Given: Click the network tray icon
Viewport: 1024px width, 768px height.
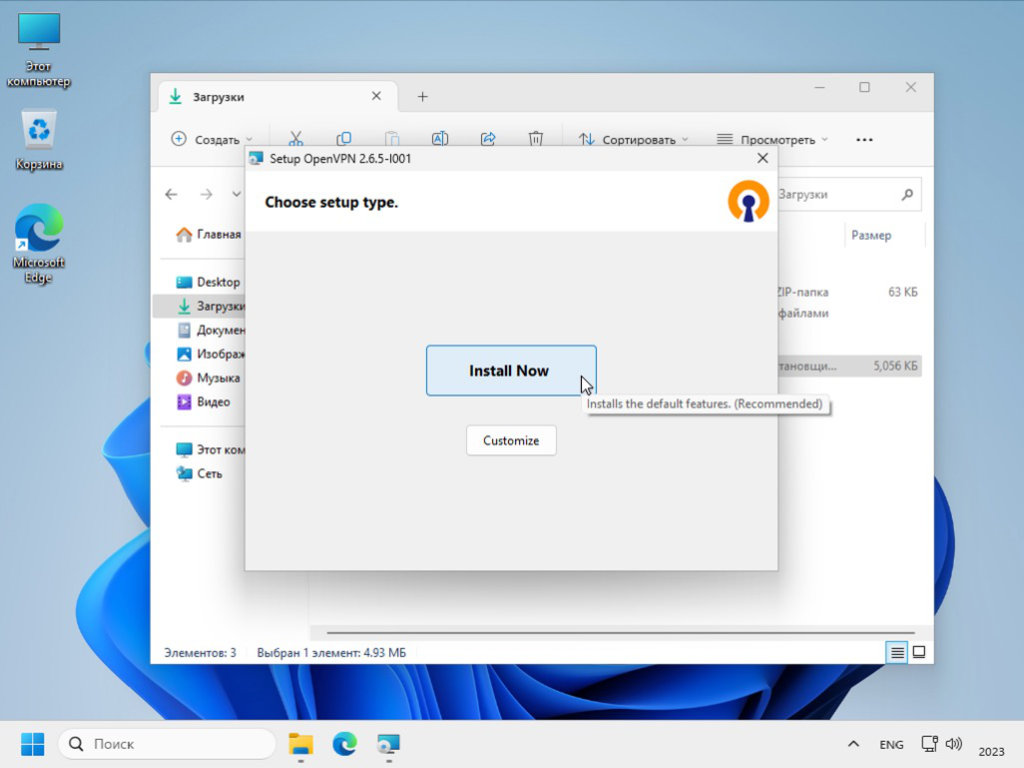Looking at the screenshot, I should pos(929,744).
